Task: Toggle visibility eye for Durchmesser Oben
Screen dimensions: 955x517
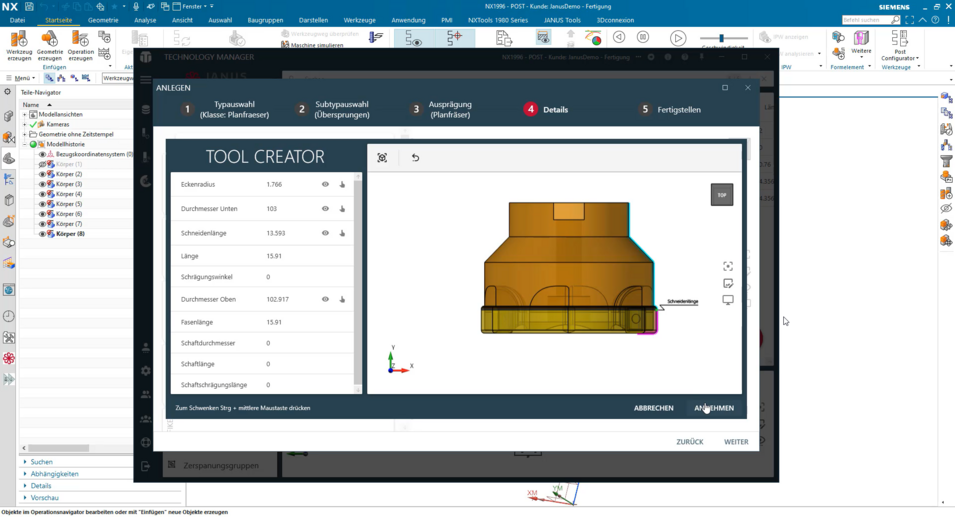Action: tap(325, 300)
